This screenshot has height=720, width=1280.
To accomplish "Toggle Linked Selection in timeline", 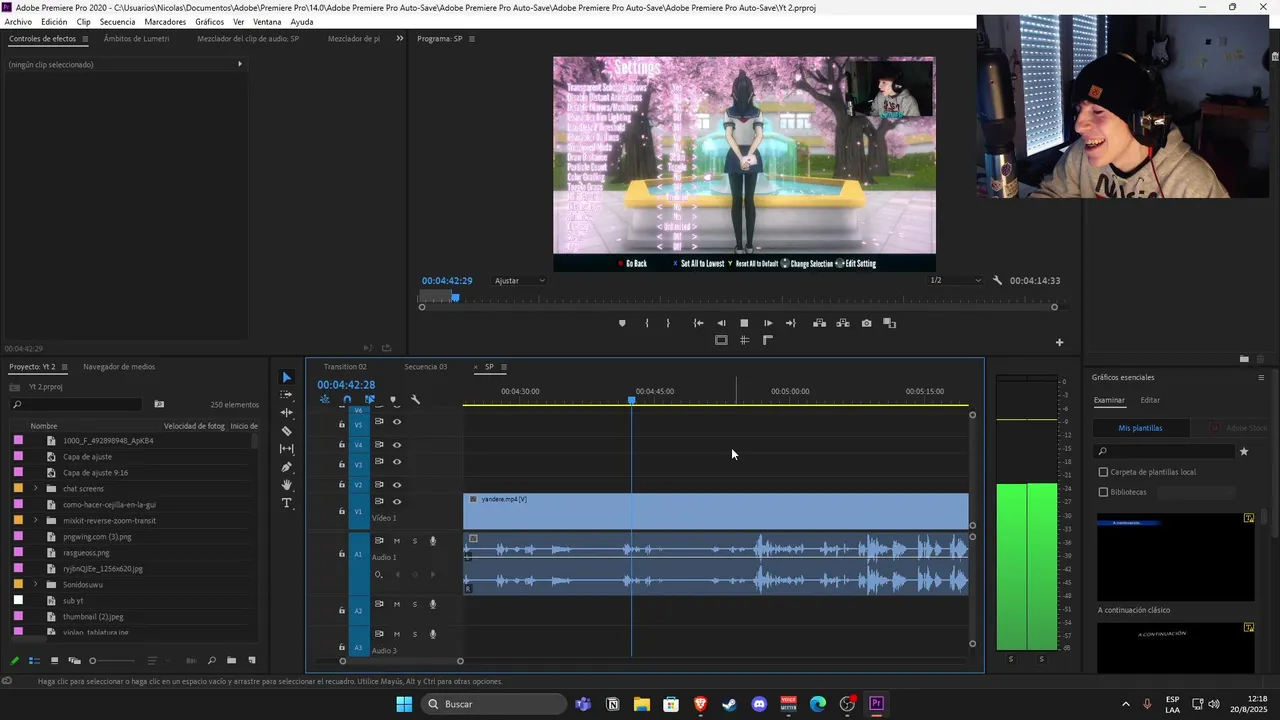I will [x=370, y=400].
